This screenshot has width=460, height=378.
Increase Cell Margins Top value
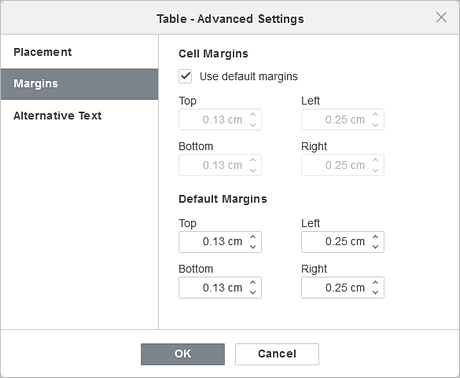253,114
